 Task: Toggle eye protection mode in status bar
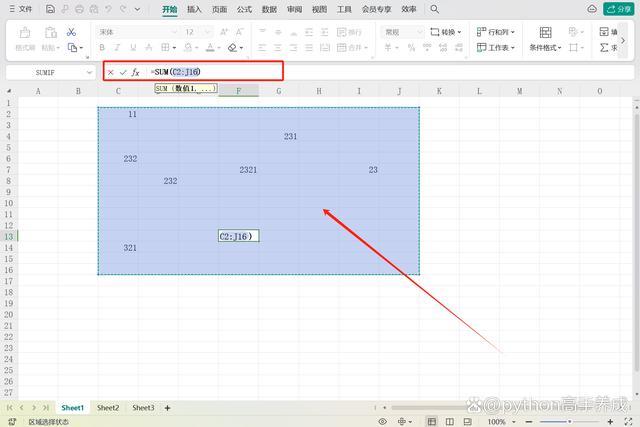383,422
